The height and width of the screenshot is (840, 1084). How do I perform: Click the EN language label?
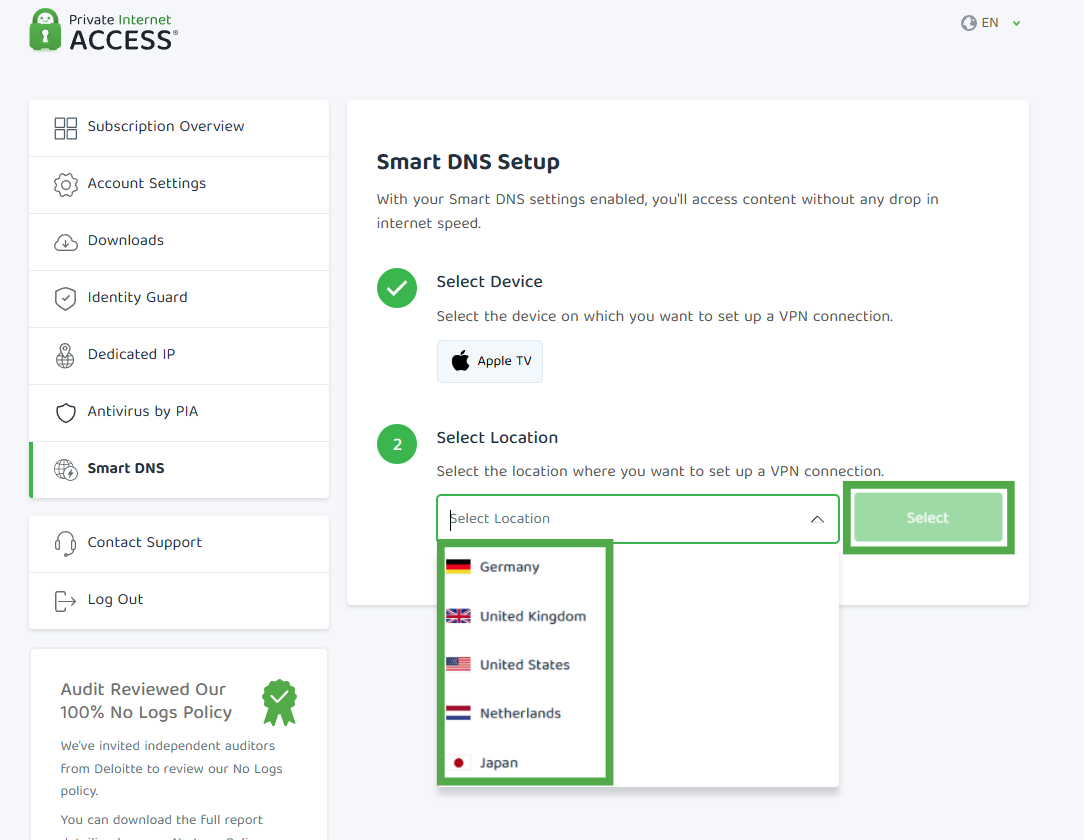[990, 23]
